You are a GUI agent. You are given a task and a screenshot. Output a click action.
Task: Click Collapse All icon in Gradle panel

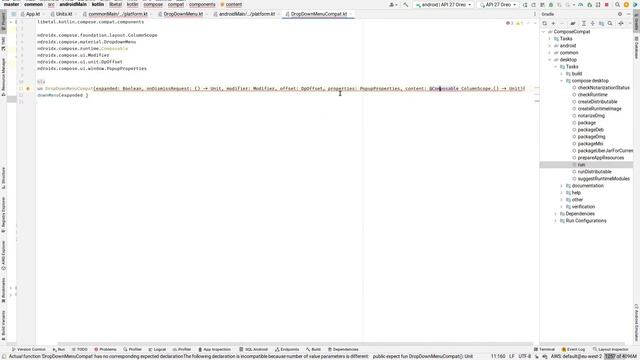click(x=593, y=23)
